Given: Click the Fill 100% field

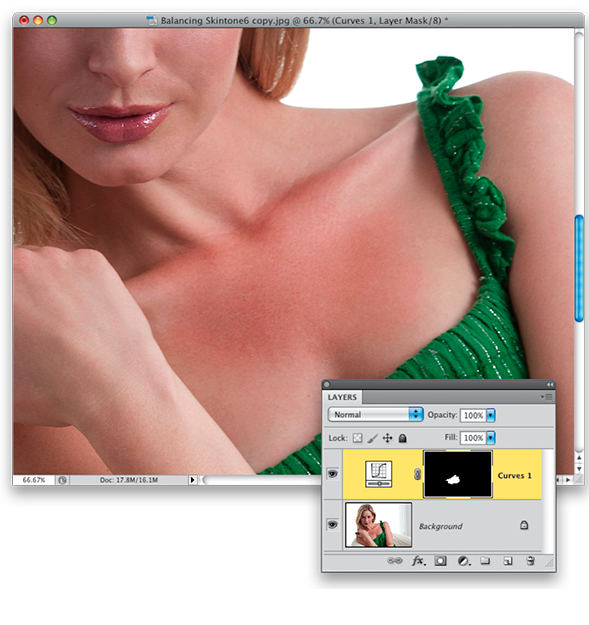Looking at the screenshot, I should tap(473, 438).
